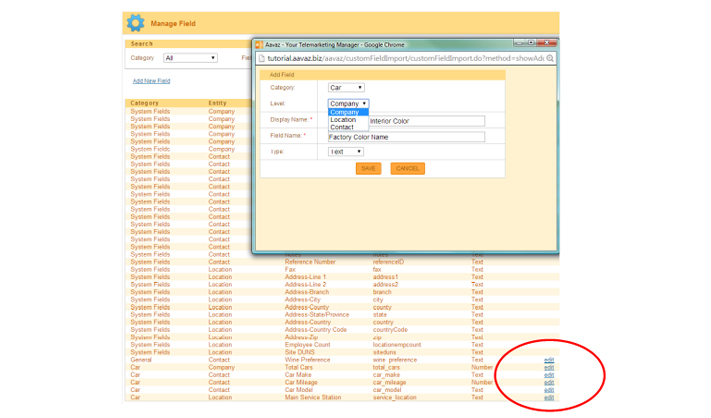Click the Main Service Station cell
The image size is (711, 418).
(x=313, y=398)
